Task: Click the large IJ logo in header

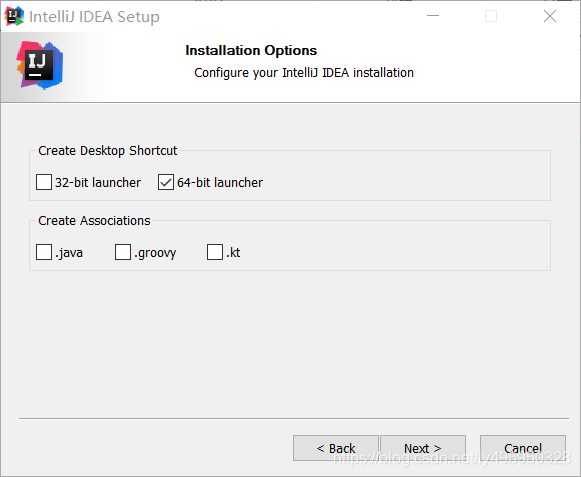Action: click(40, 66)
